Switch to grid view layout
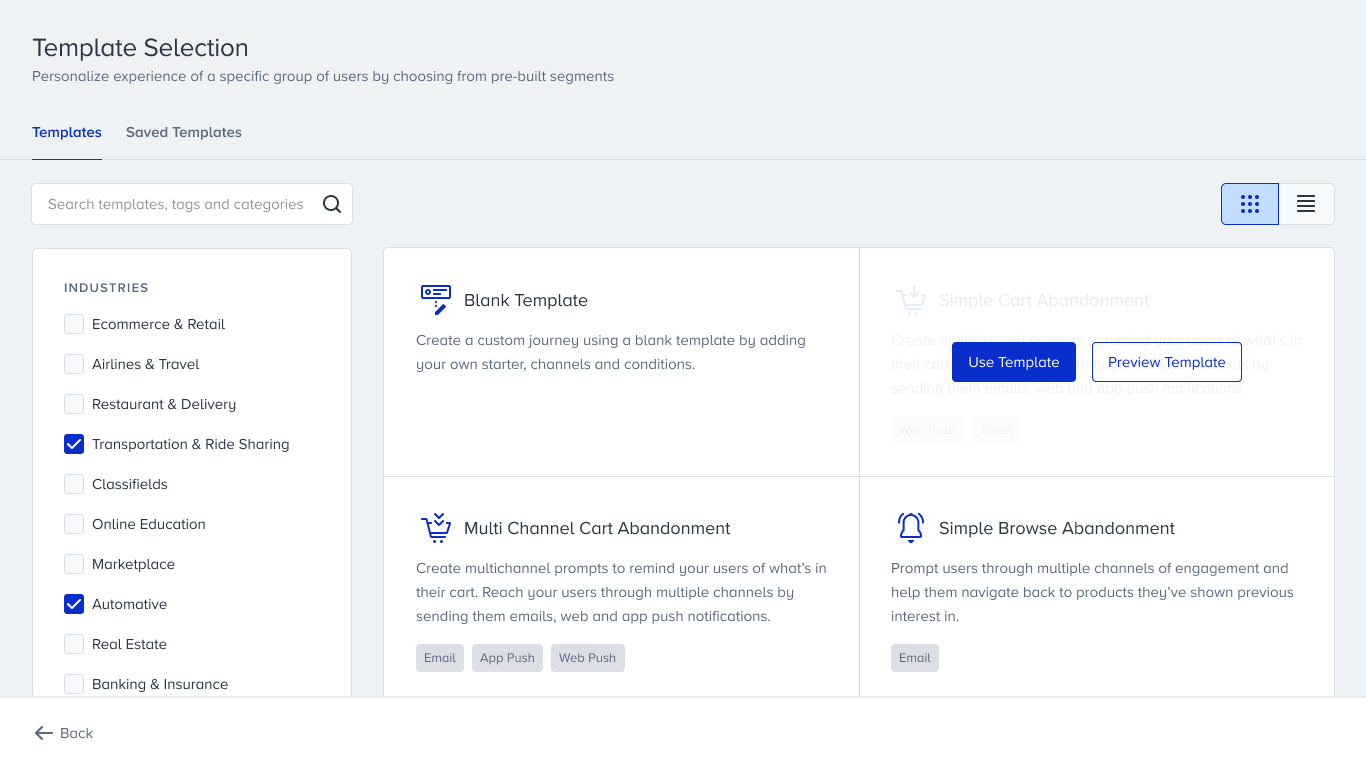The image size is (1366, 768). (1249, 204)
